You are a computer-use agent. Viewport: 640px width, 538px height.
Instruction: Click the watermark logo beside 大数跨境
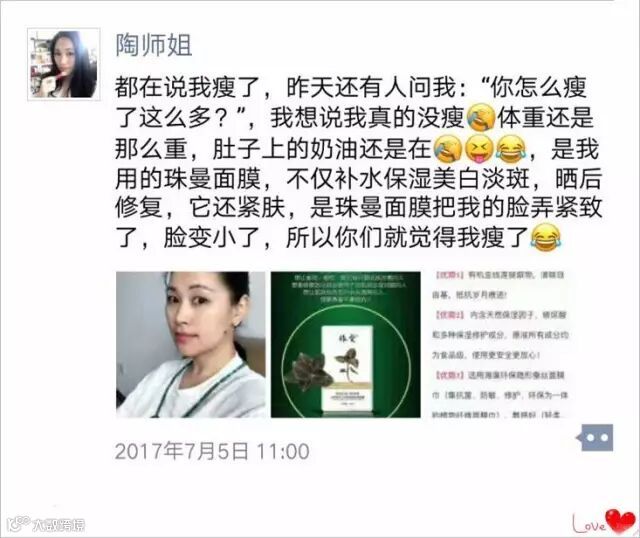pos(19,524)
